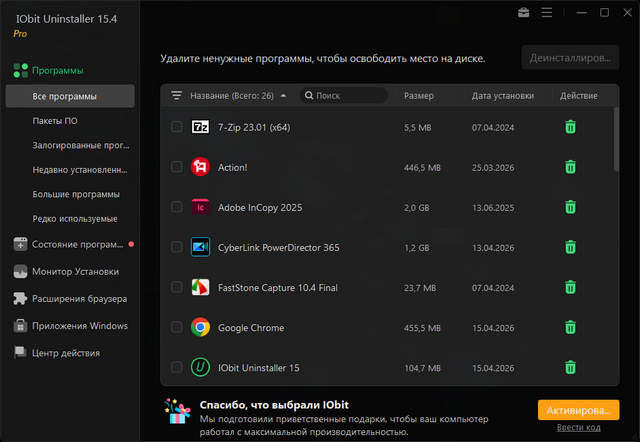The width and height of the screenshot is (640, 442).
Task: Click the Программы section label
Action: pos(58,71)
